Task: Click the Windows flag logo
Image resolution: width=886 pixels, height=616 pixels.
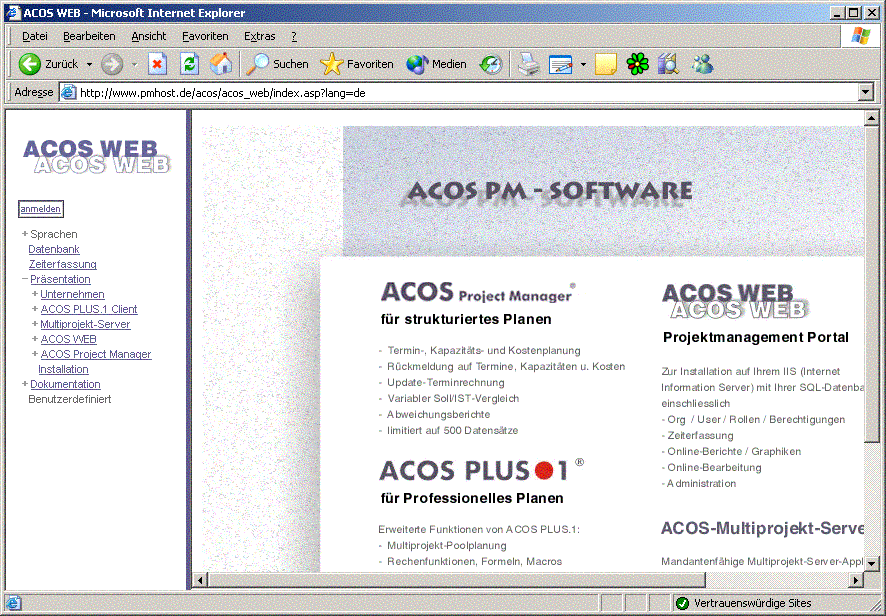Action: tap(861, 36)
